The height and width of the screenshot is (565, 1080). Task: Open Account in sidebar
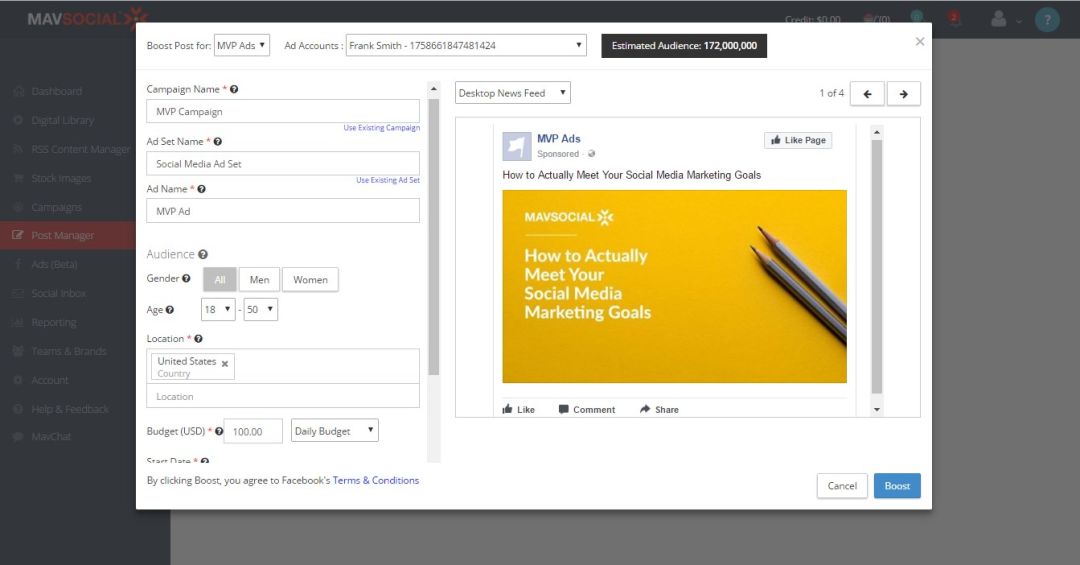[x=50, y=380]
